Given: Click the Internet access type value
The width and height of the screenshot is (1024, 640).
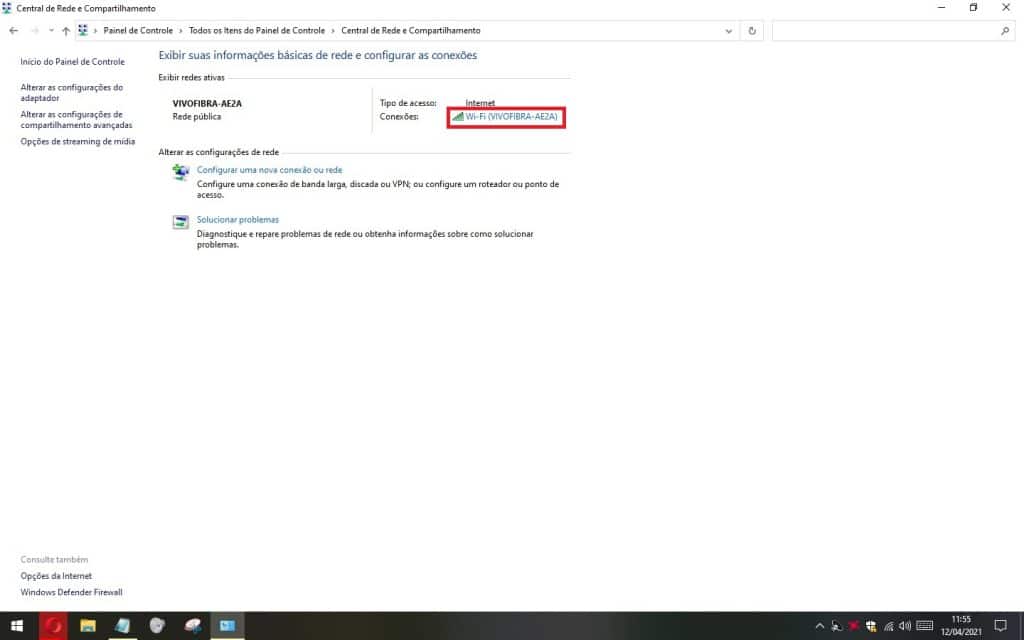Looking at the screenshot, I should coord(480,103).
